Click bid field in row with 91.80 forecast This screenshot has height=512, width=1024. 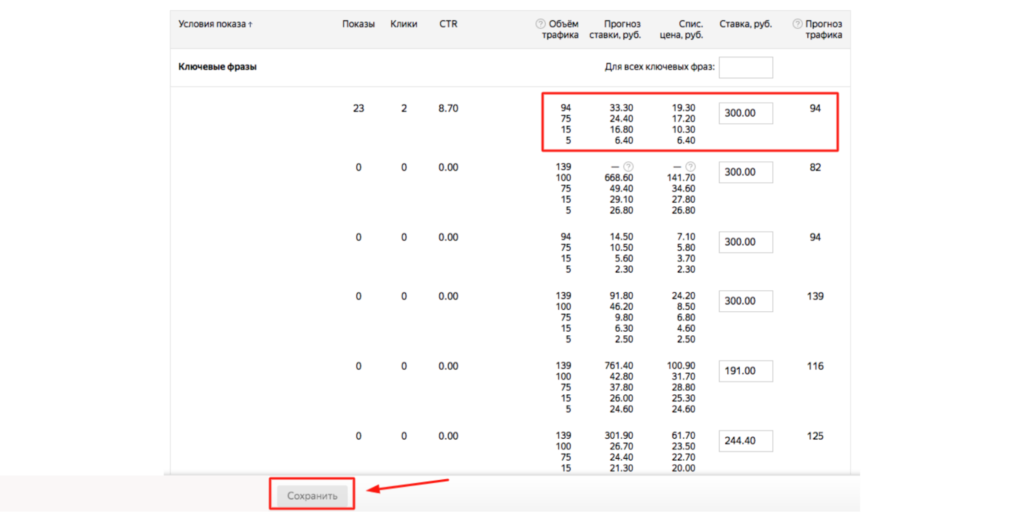click(x=745, y=301)
